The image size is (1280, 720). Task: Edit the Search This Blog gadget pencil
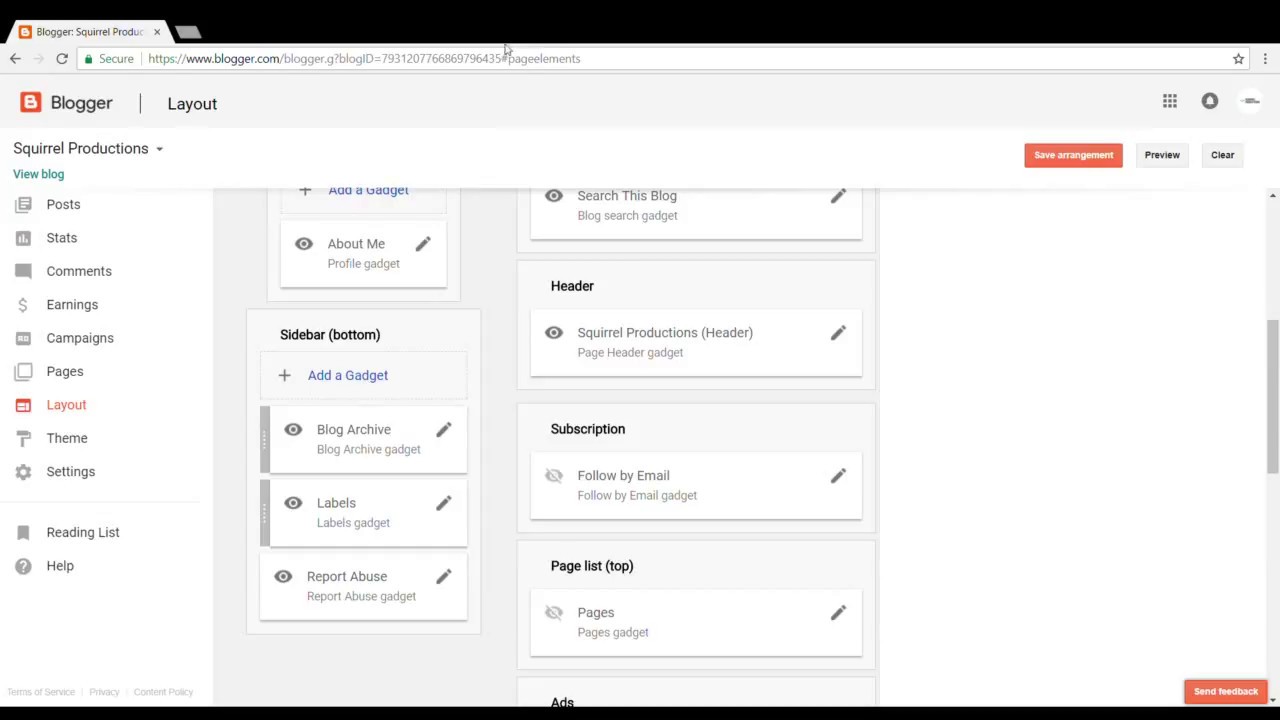click(x=838, y=196)
